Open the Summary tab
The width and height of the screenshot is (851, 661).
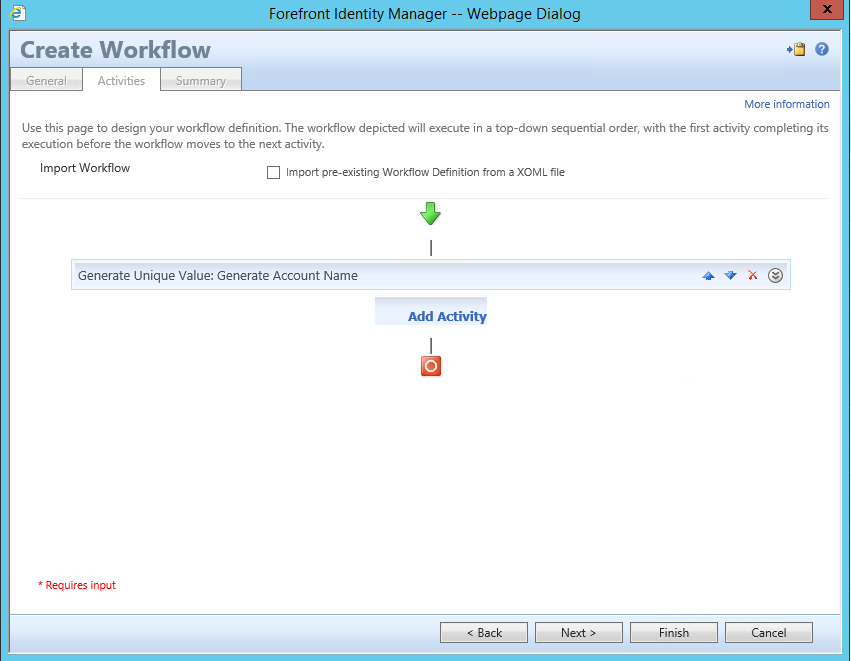(201, 80)
